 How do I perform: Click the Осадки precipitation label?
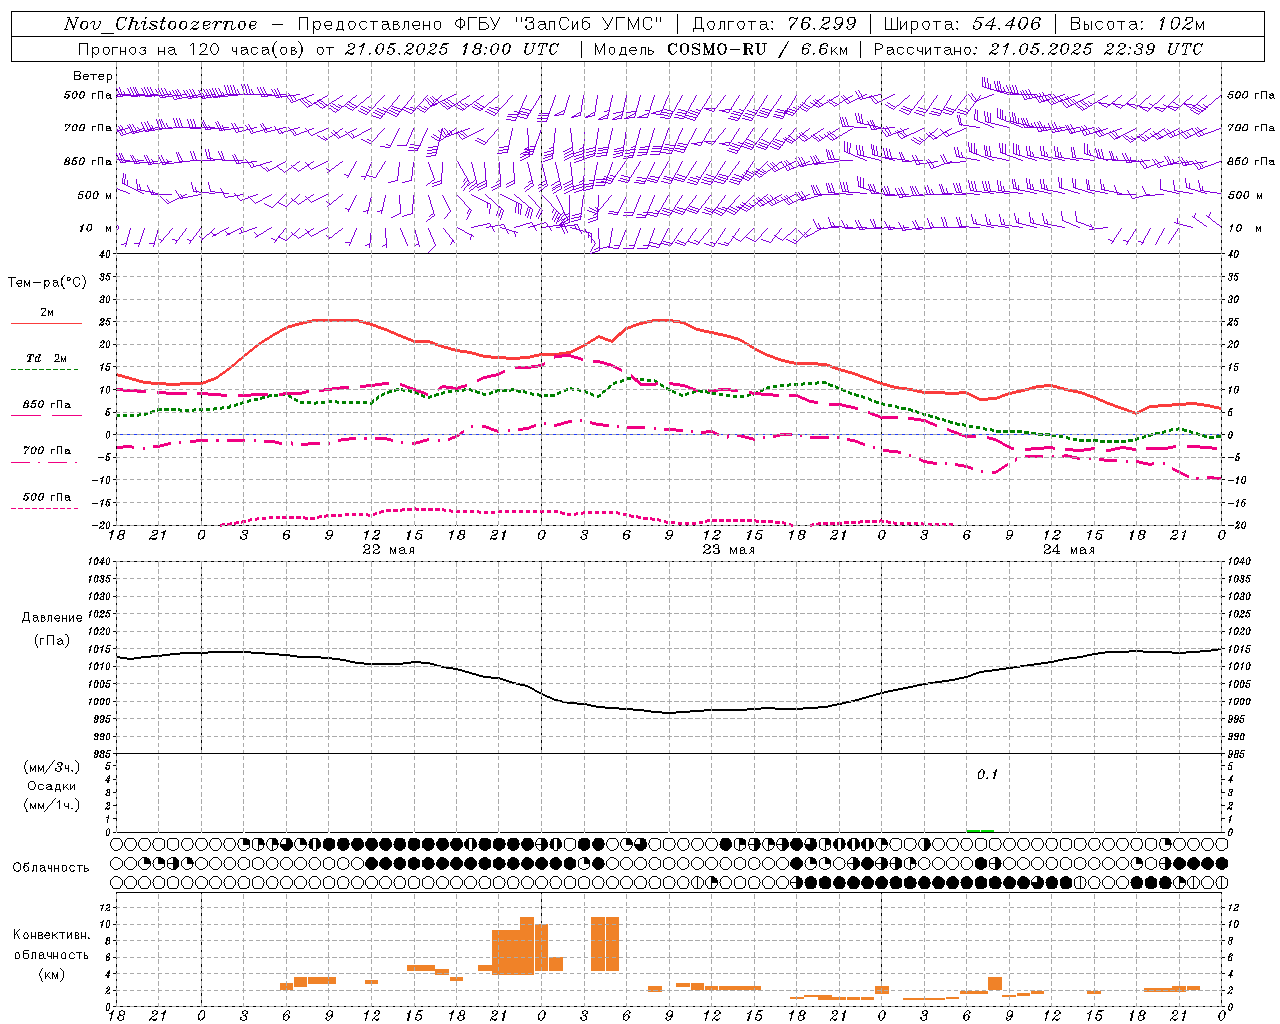click(x=52, y=786)
